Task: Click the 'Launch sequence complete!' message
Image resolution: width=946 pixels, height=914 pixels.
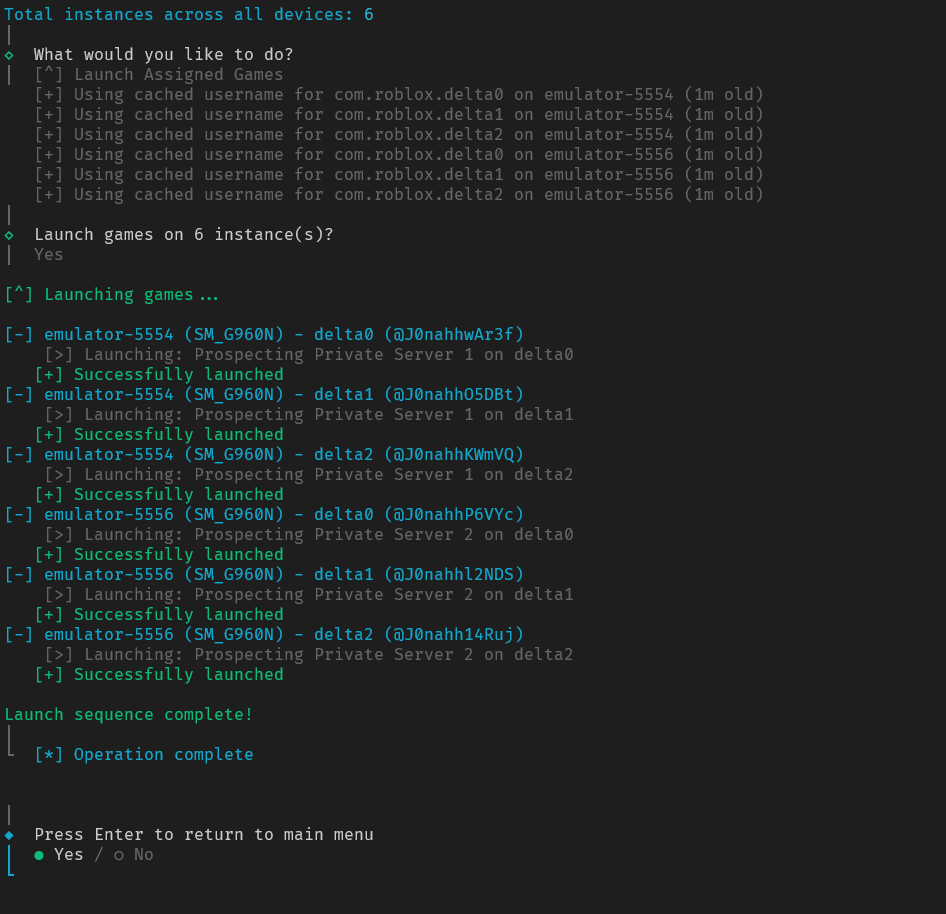Action: (x=129, y=714)
